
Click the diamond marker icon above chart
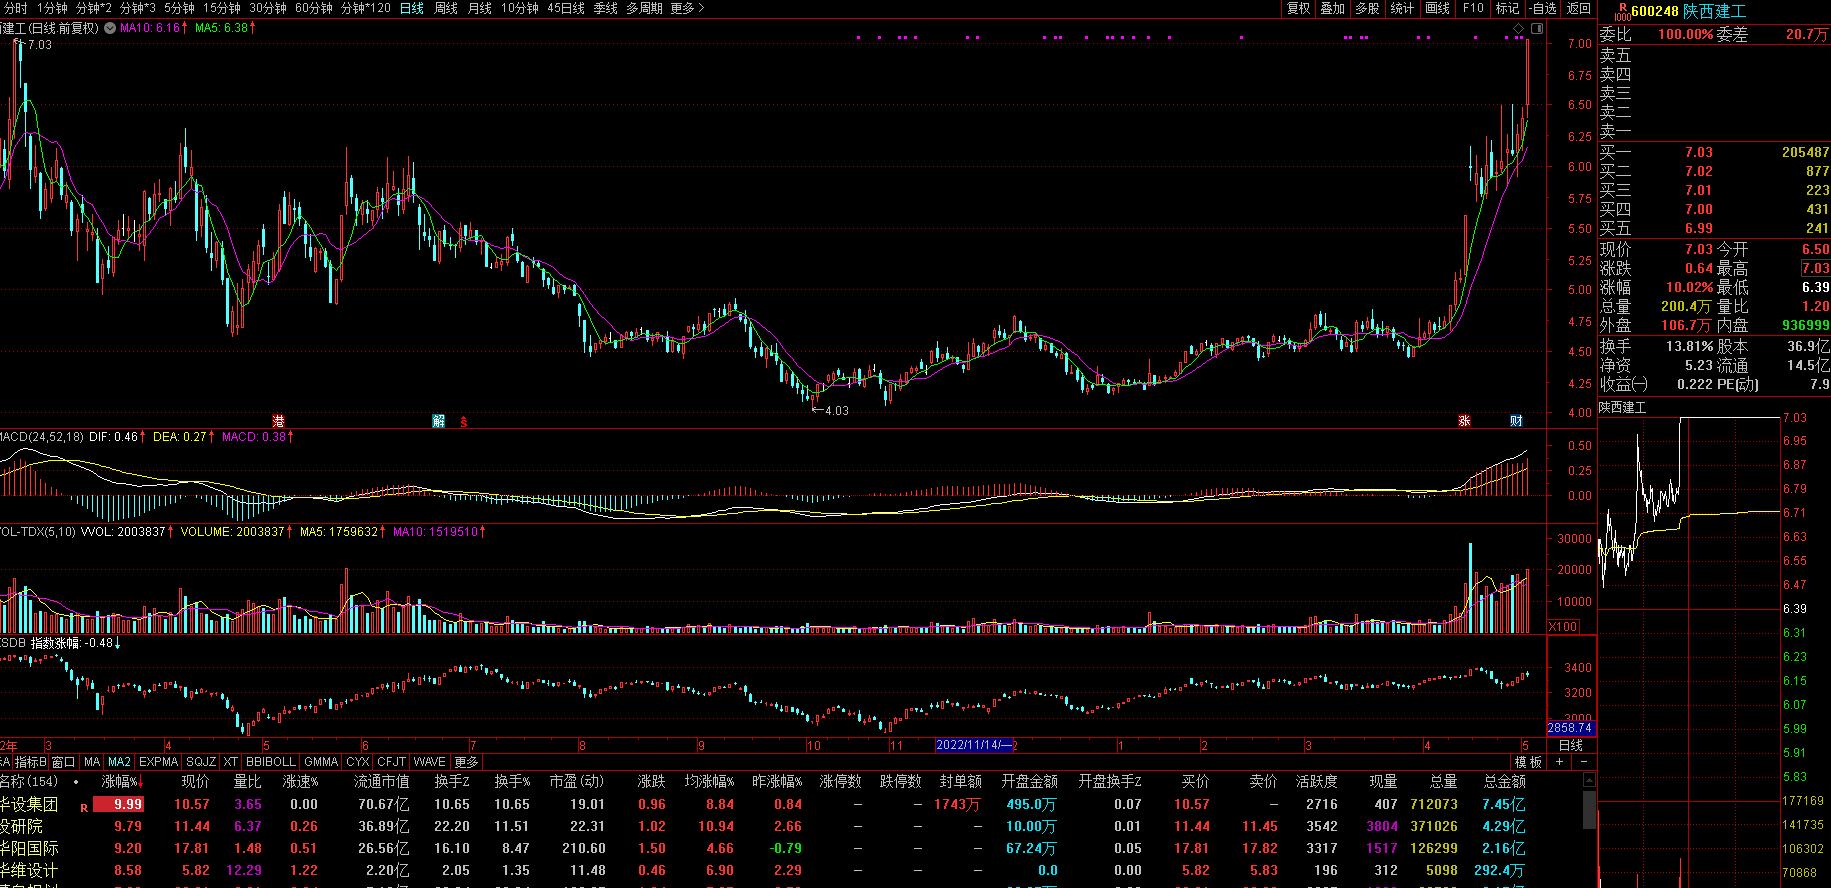click(1518, 28)
